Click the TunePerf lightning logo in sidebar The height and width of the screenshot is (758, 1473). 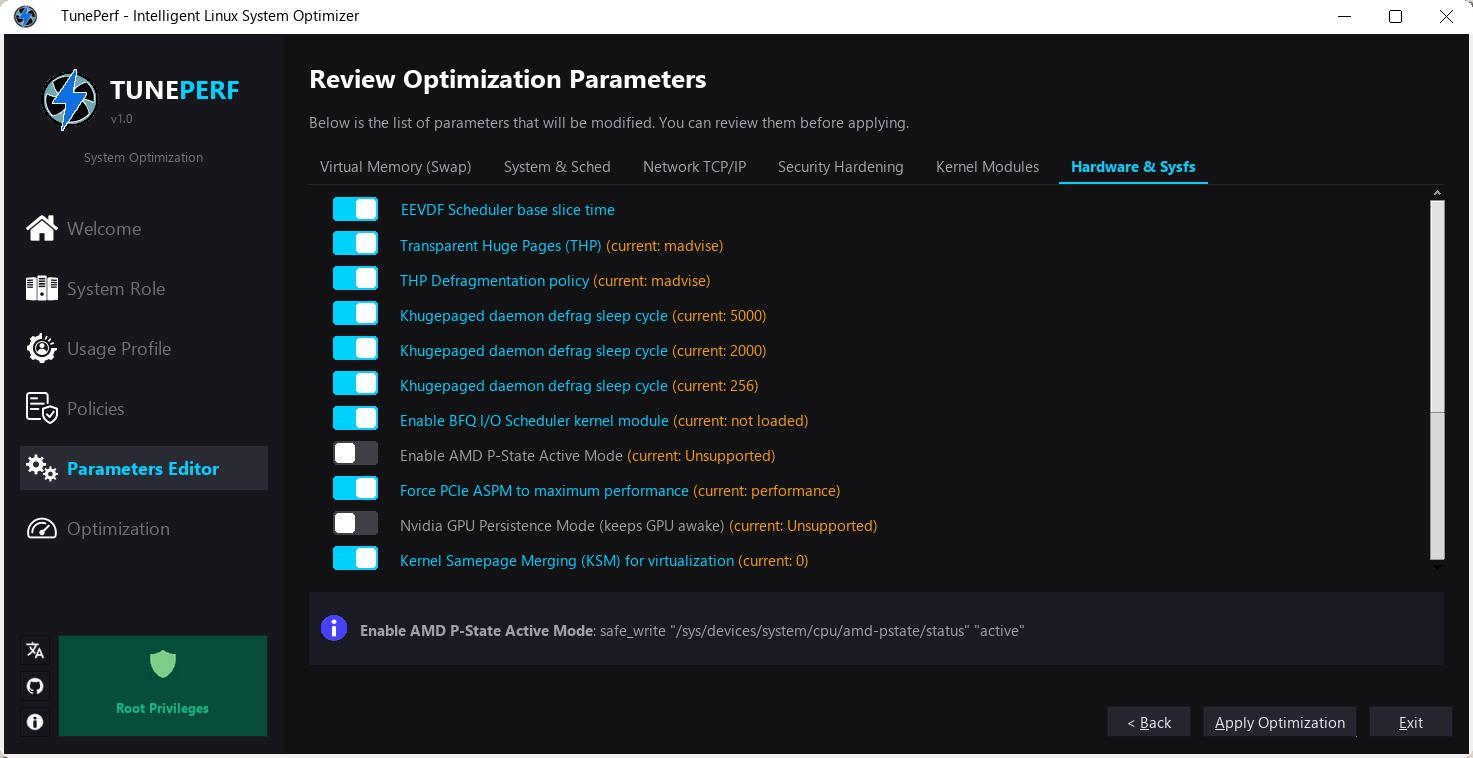click(70, 100)
